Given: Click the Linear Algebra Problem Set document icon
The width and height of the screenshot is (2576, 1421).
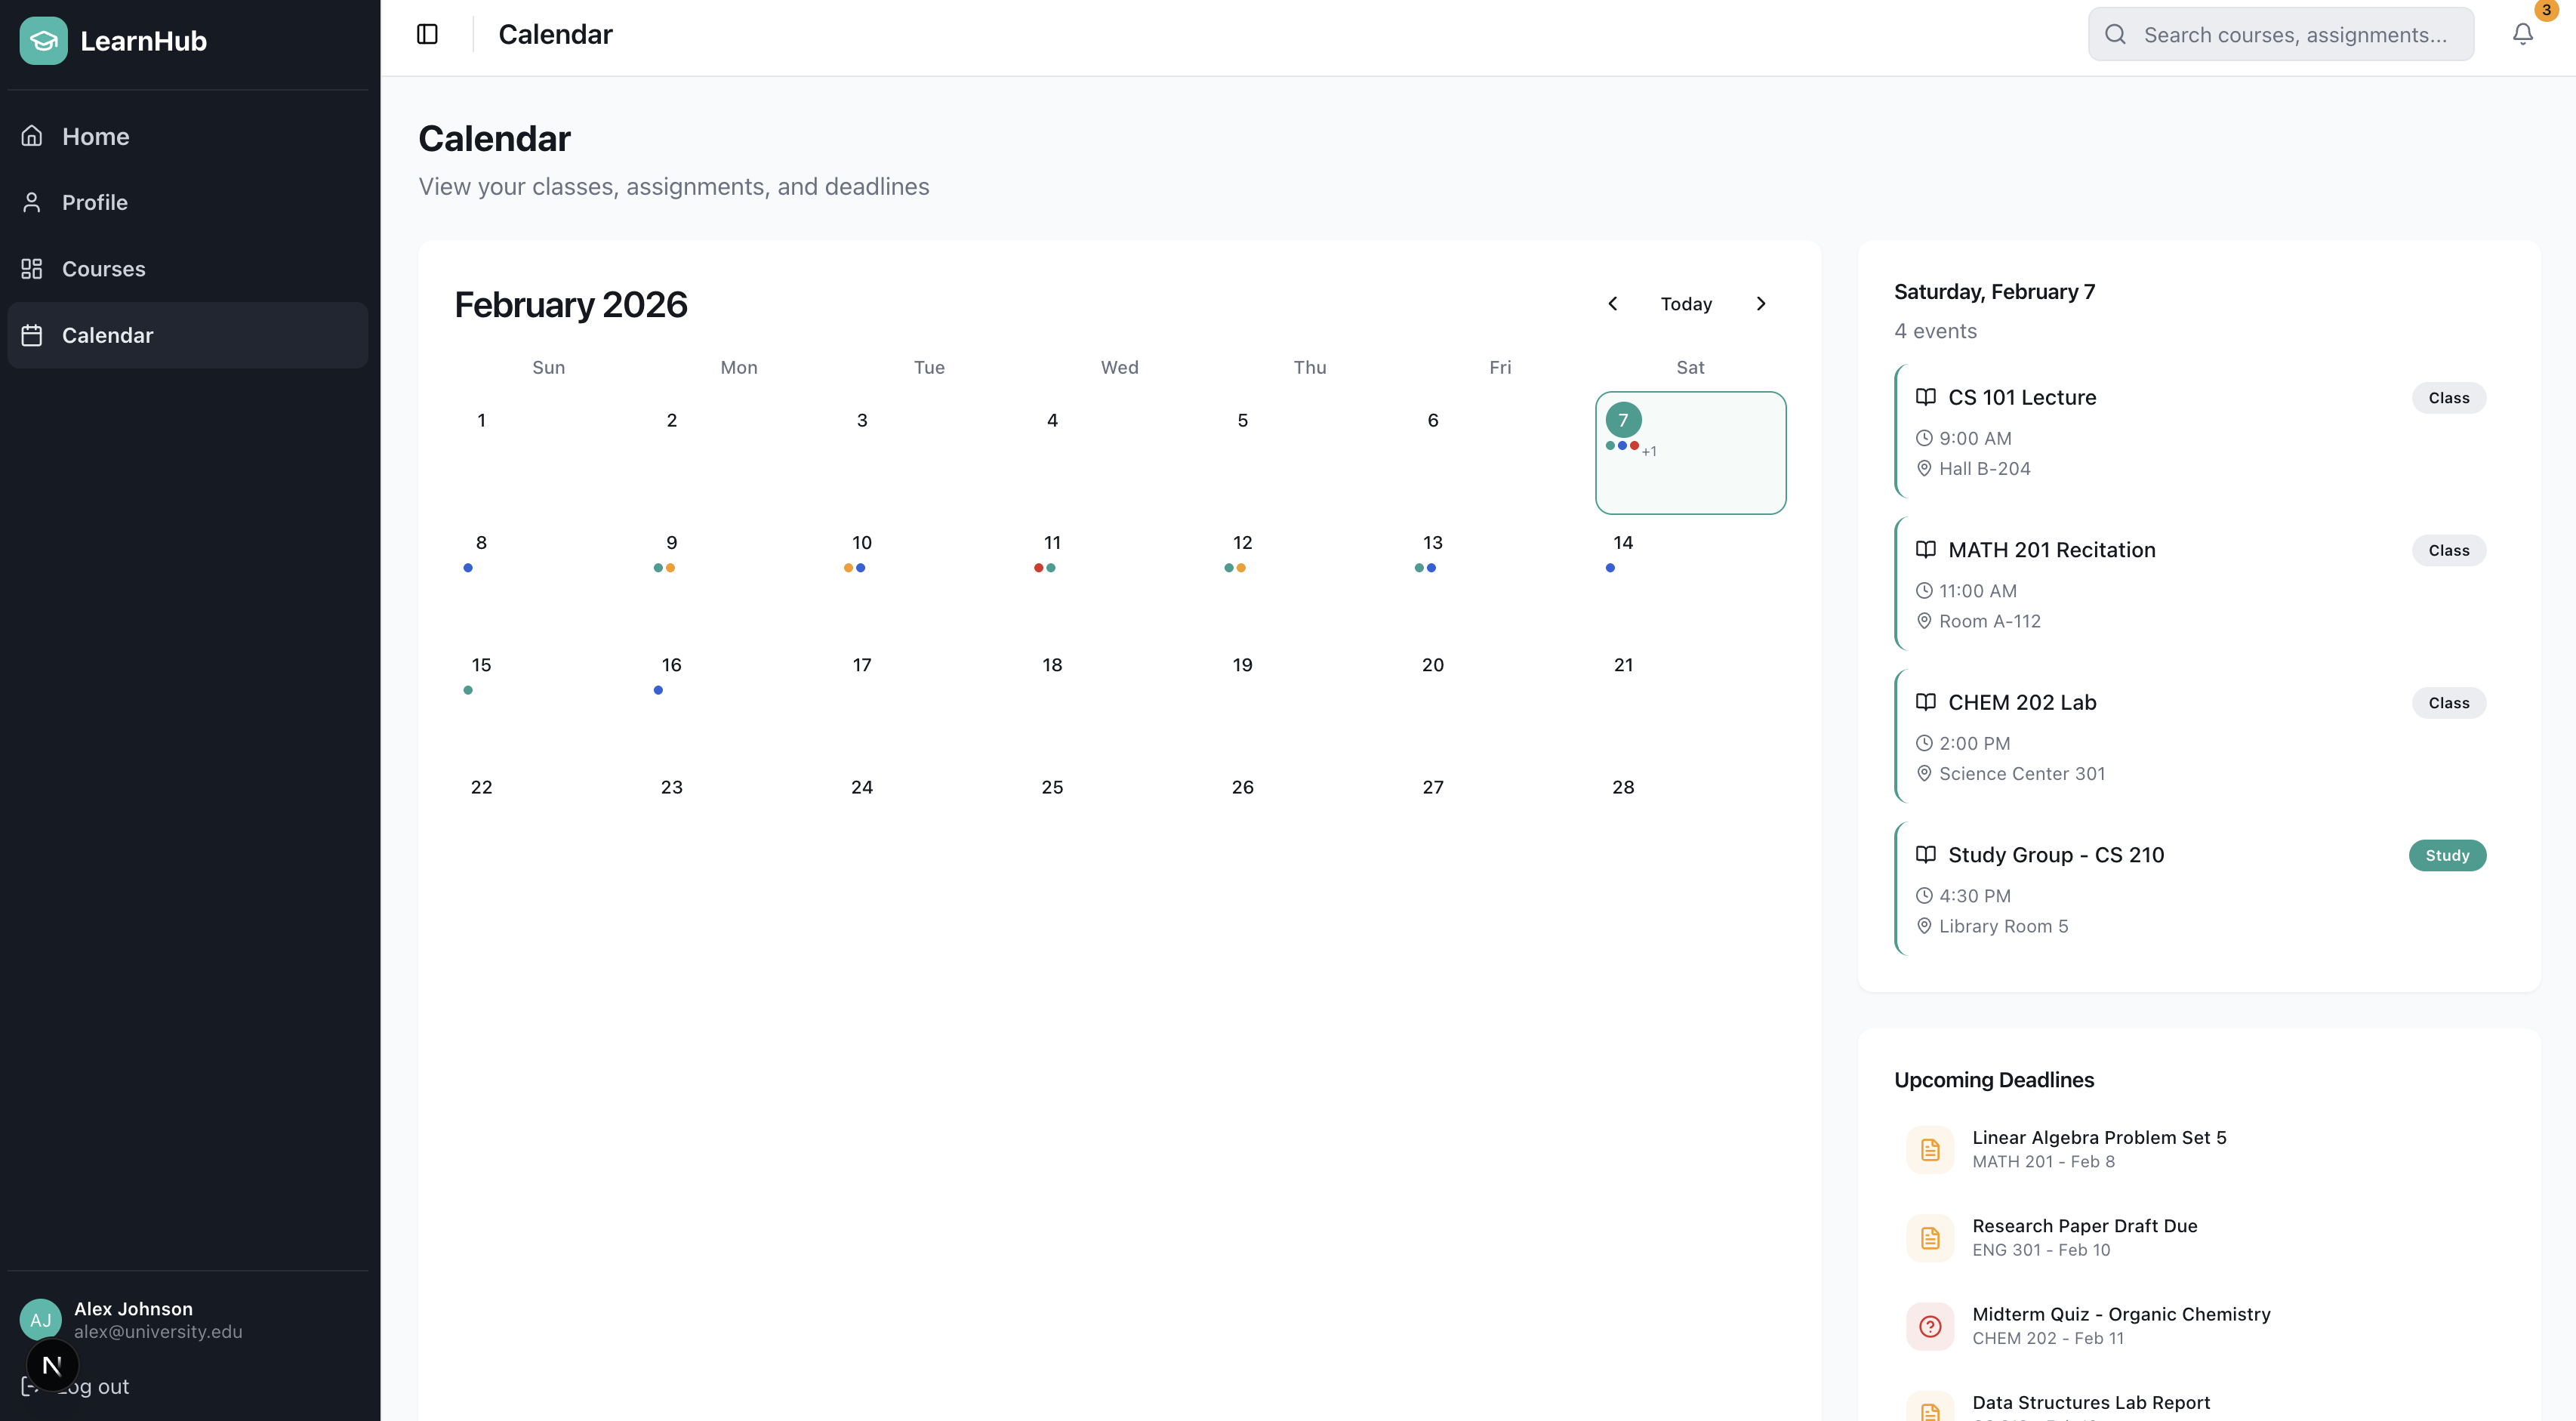Looking at the screenshot, I should [1930, 1149].
